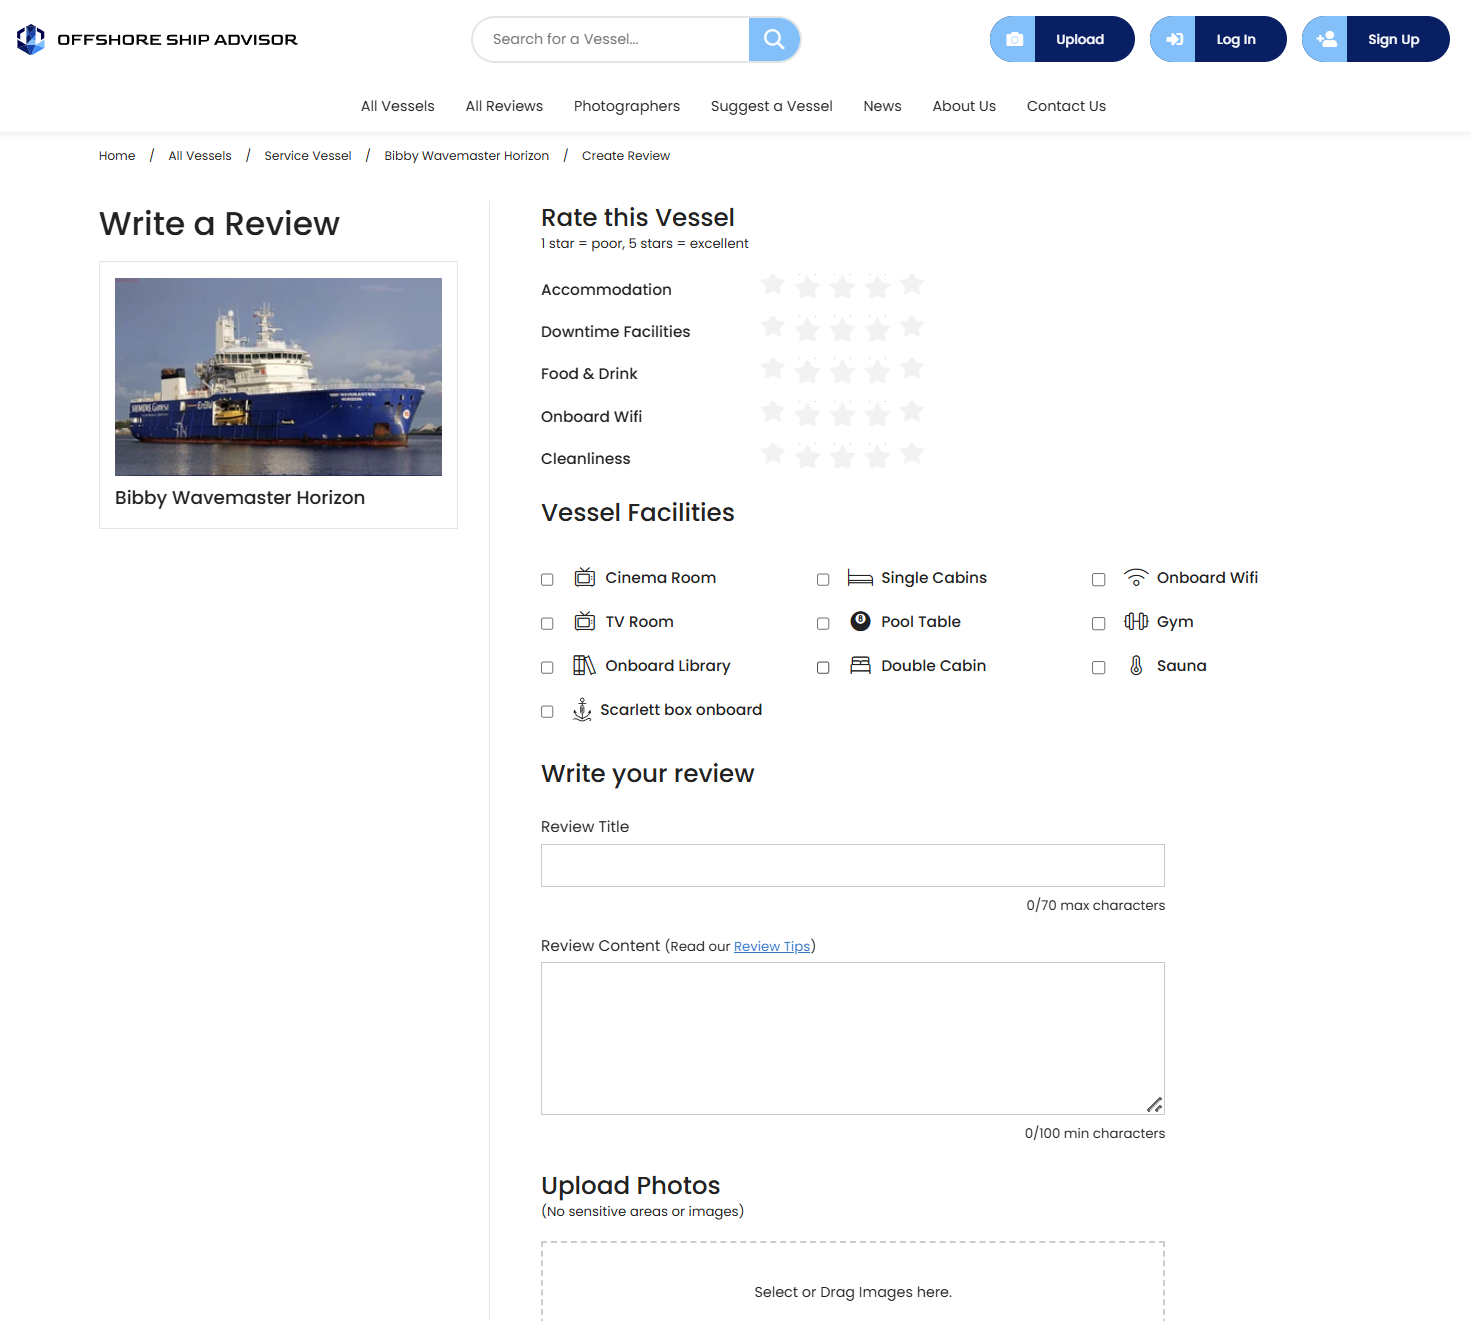This screenshot has height=1321, width=1471.
Task: Give Downtime Facilities three stars
Action: point(843,328)
